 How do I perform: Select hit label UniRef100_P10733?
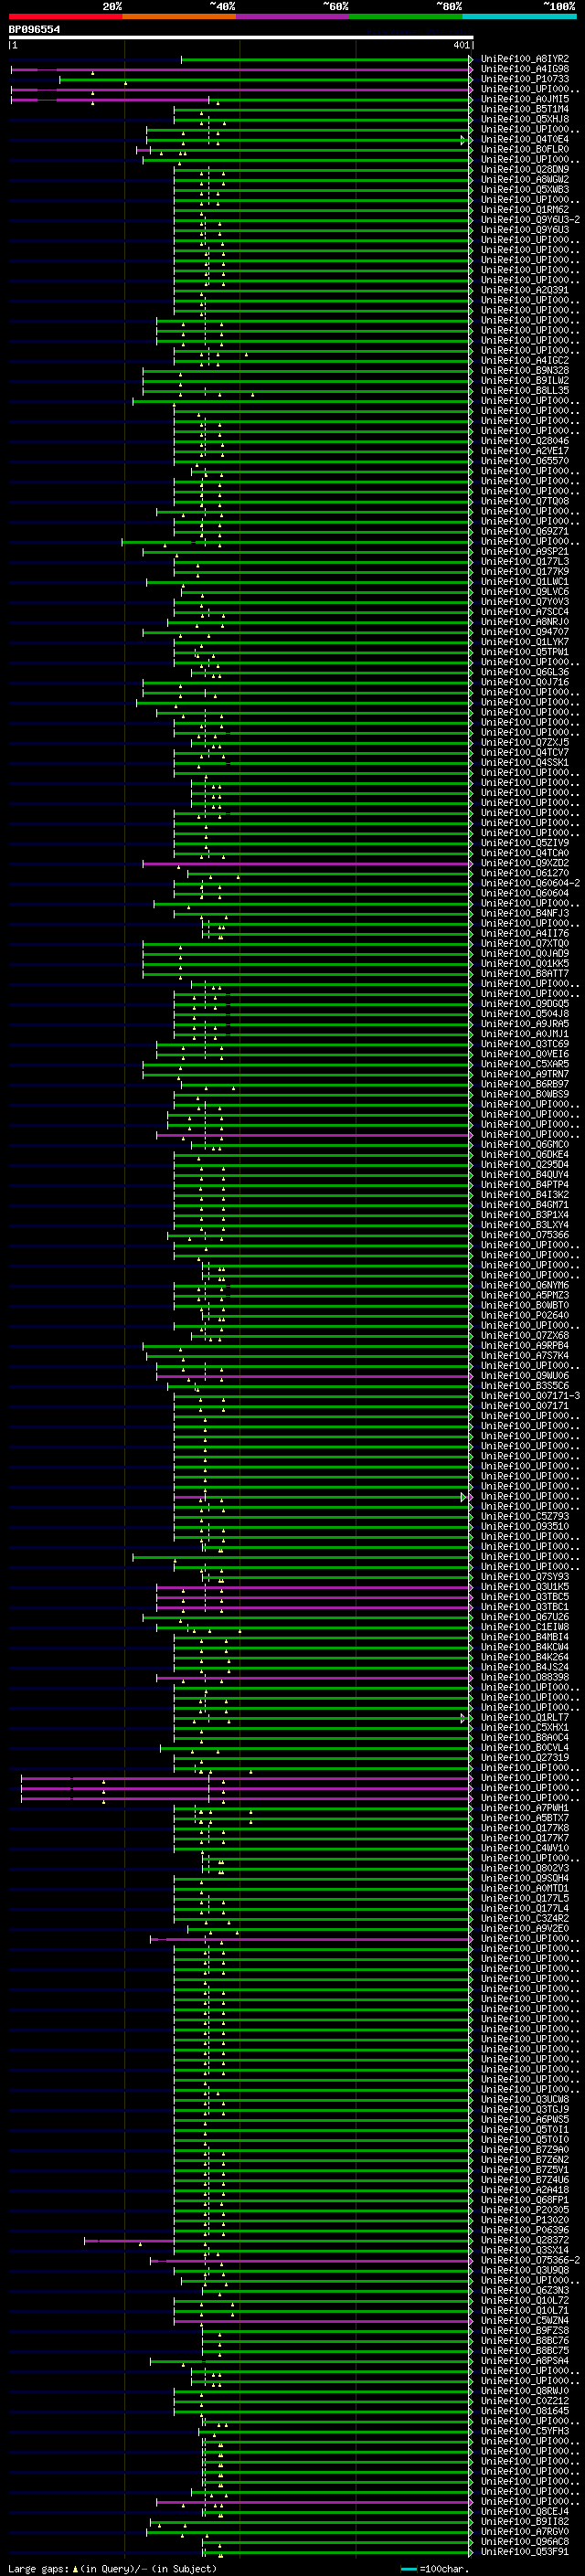(x=524, y=79)
